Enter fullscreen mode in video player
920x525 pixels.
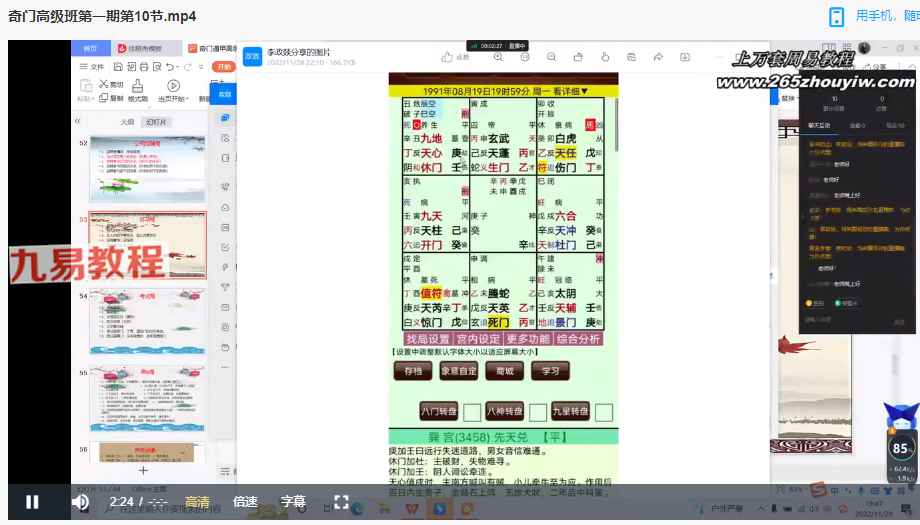point(341,502)
